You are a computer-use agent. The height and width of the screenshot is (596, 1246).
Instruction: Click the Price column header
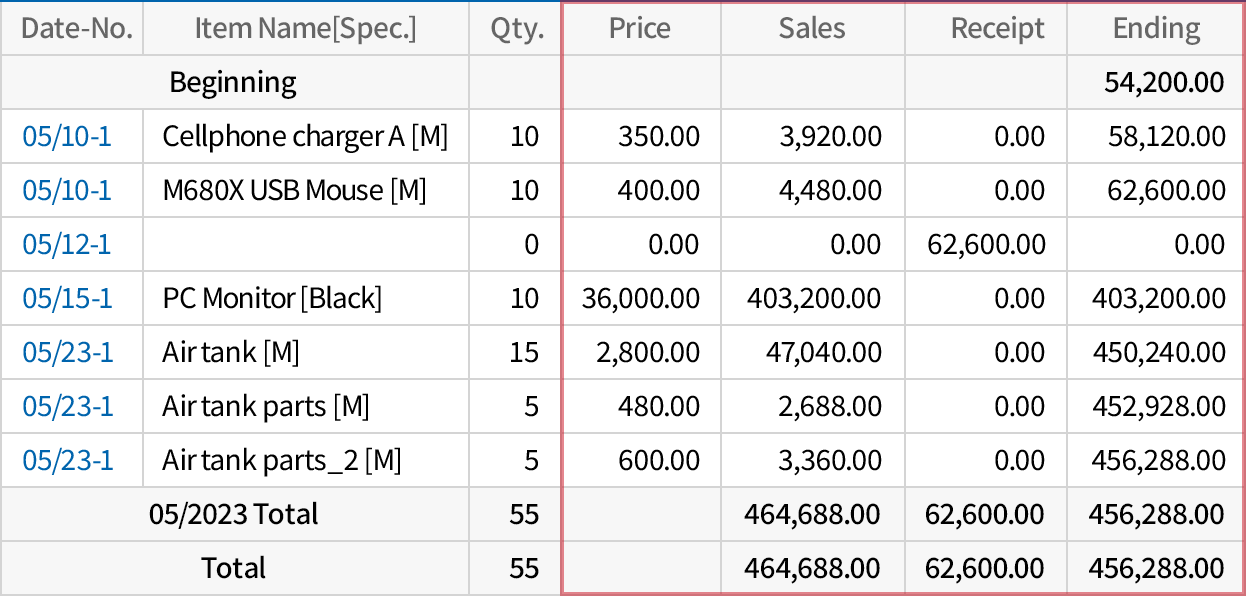(x=640, y=29)
